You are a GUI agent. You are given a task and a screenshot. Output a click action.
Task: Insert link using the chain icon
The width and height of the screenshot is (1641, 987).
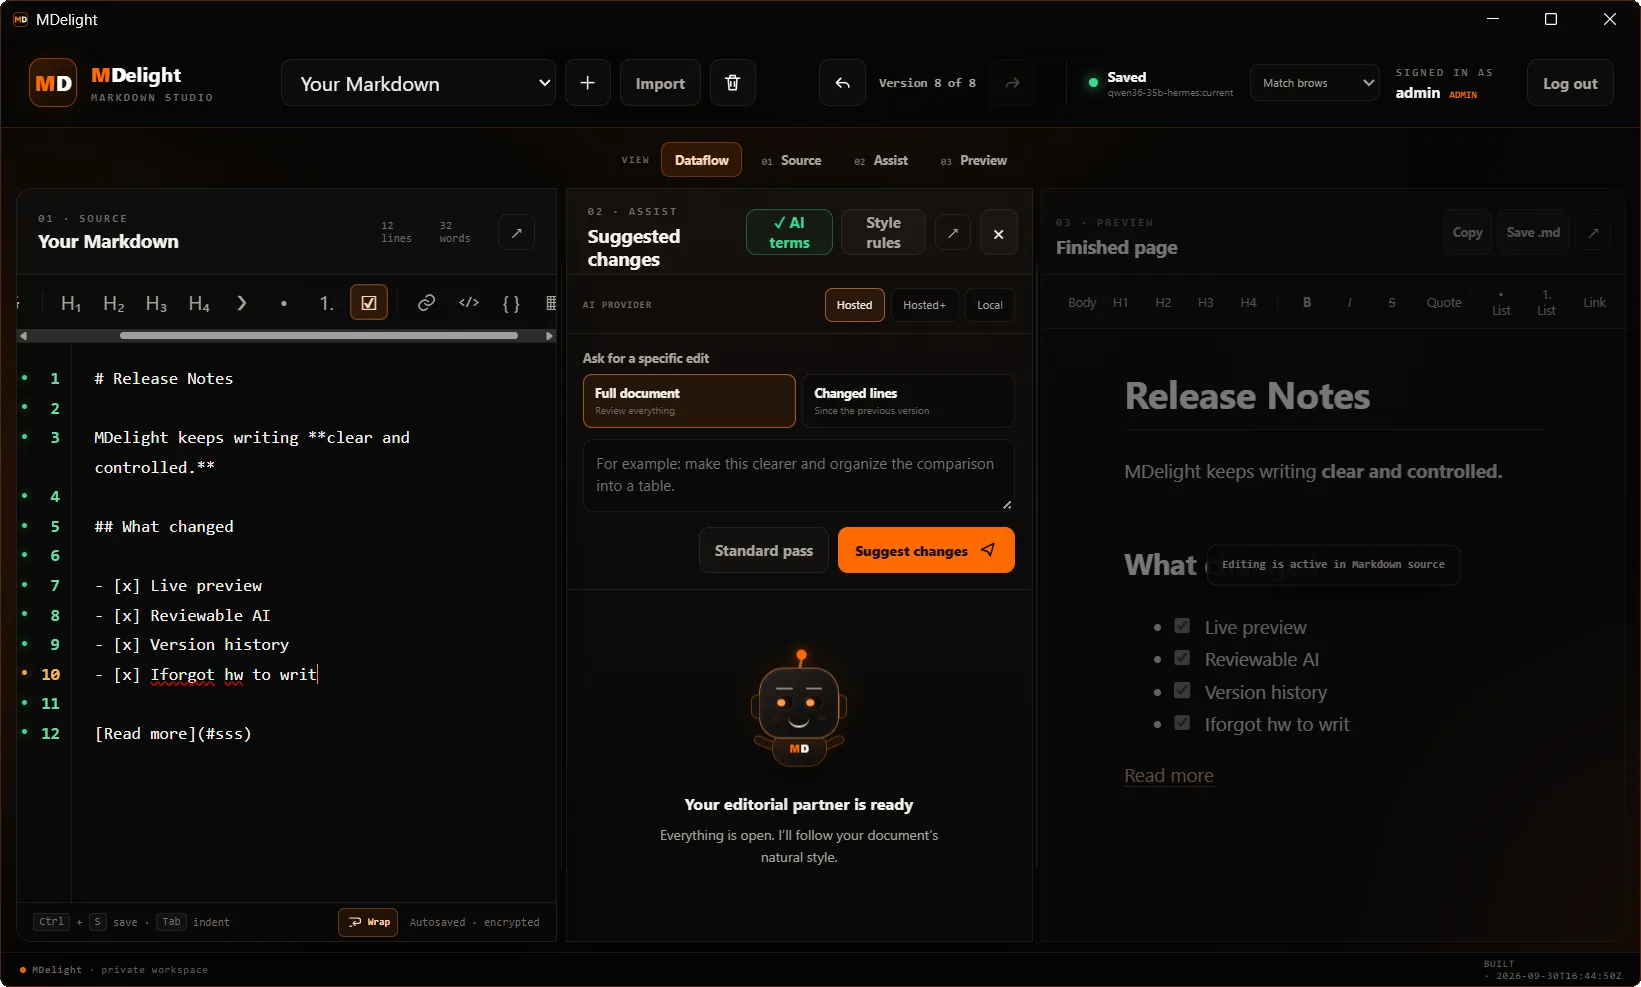click(x=426, y=303)
